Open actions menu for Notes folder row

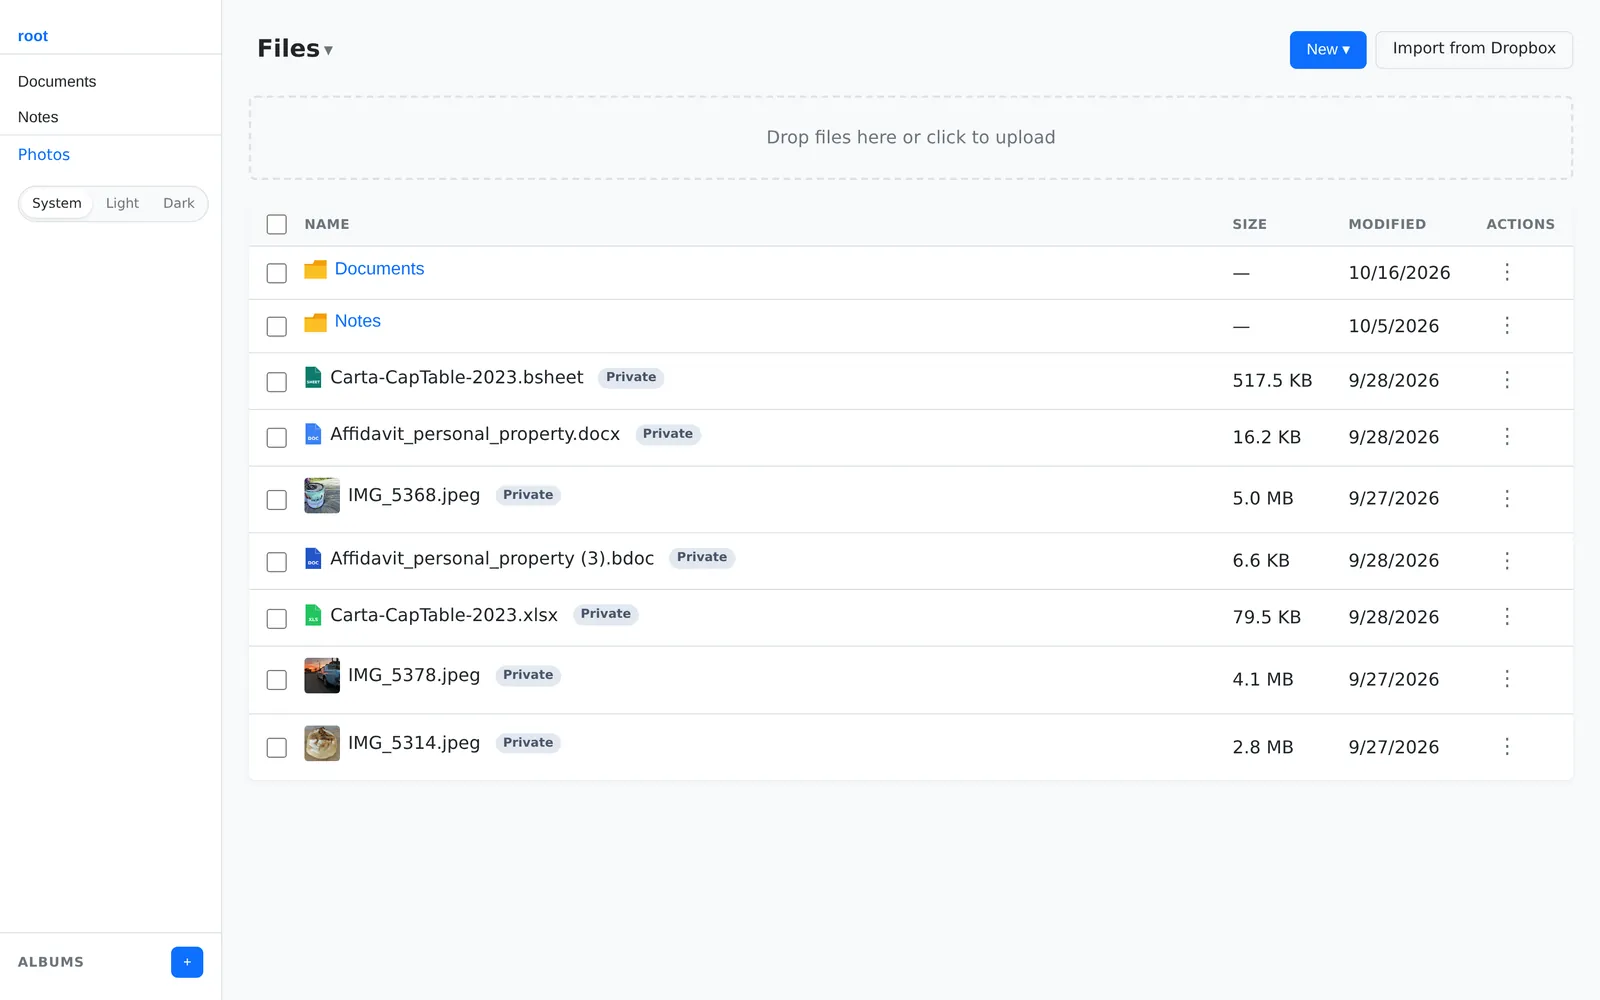coord(1507,325)
